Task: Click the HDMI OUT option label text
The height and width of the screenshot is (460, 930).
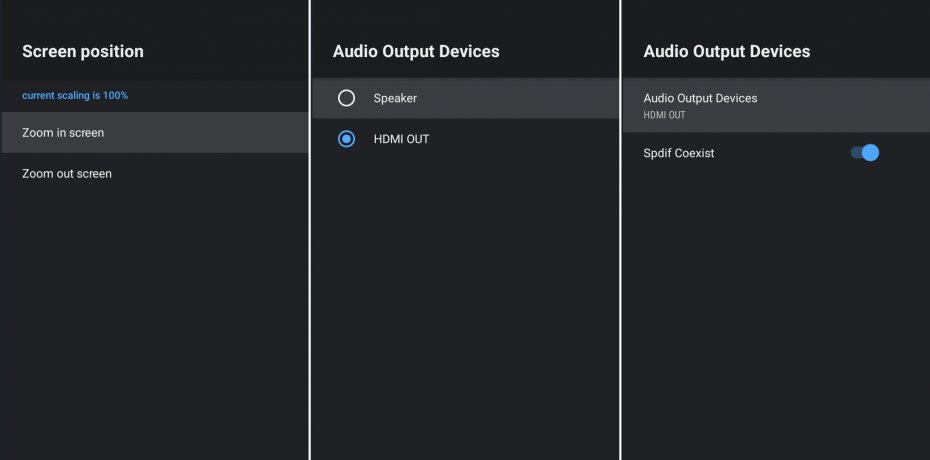Action: pos(401,139)
